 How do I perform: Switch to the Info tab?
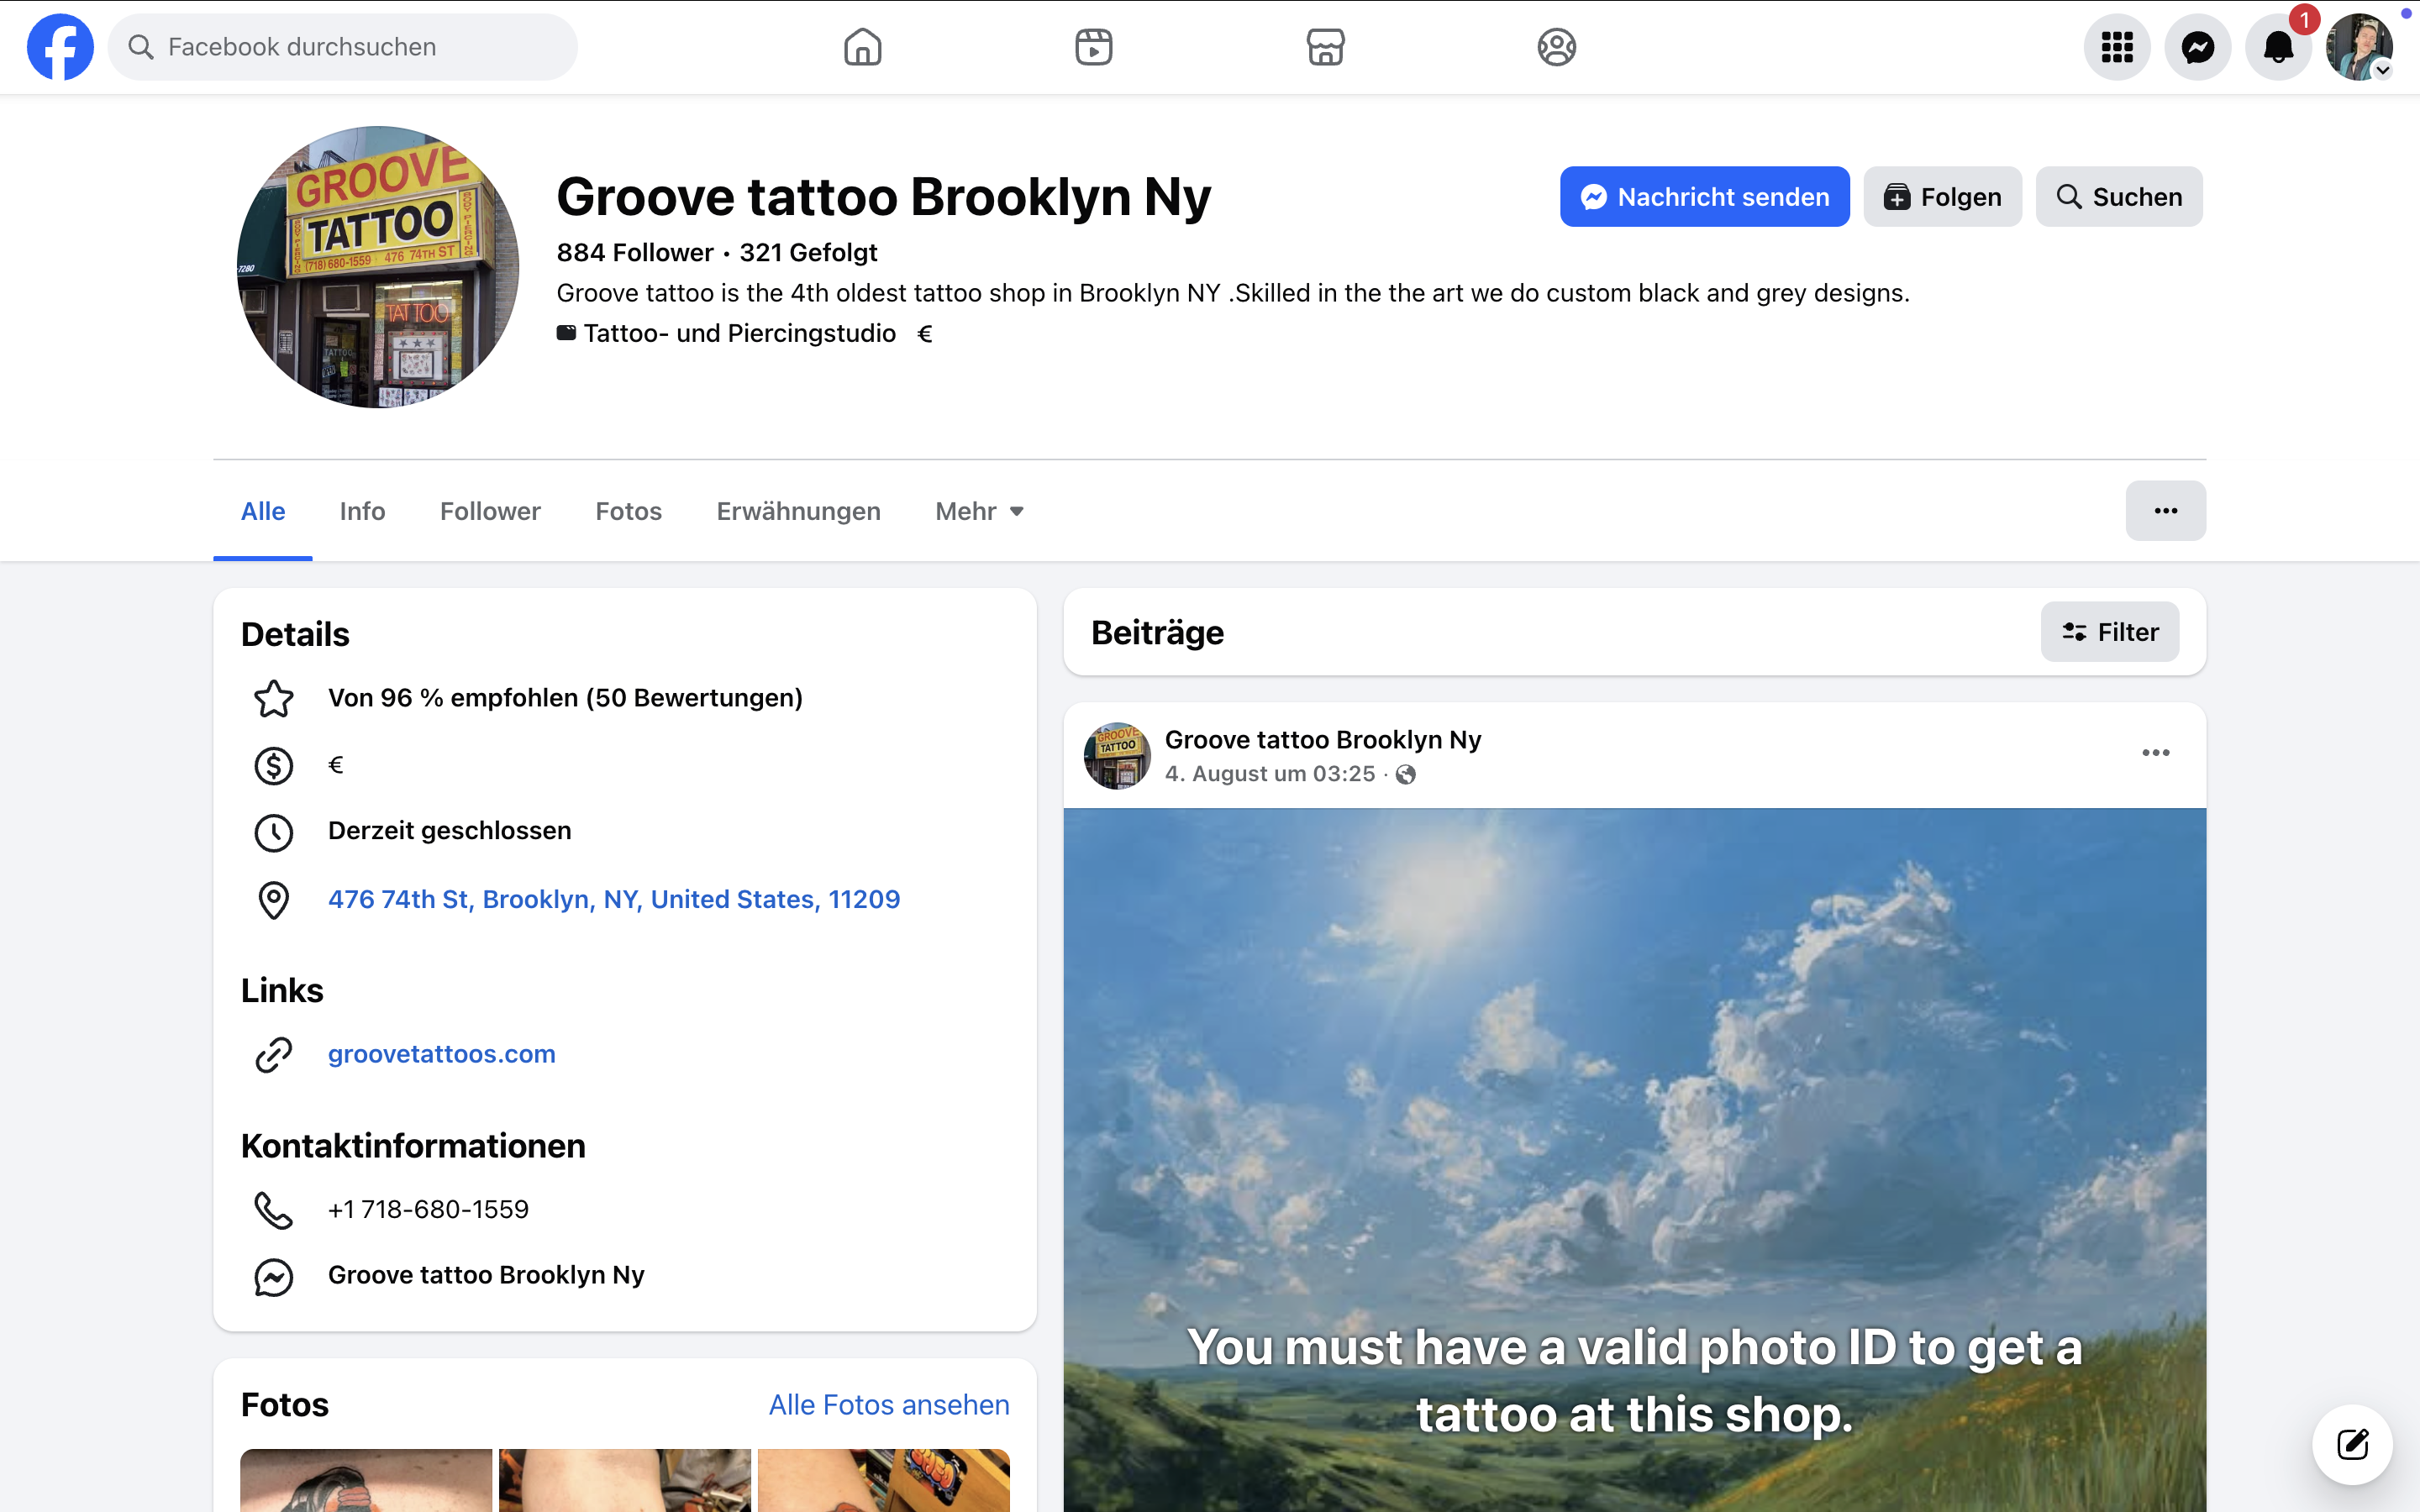point(362,511)
